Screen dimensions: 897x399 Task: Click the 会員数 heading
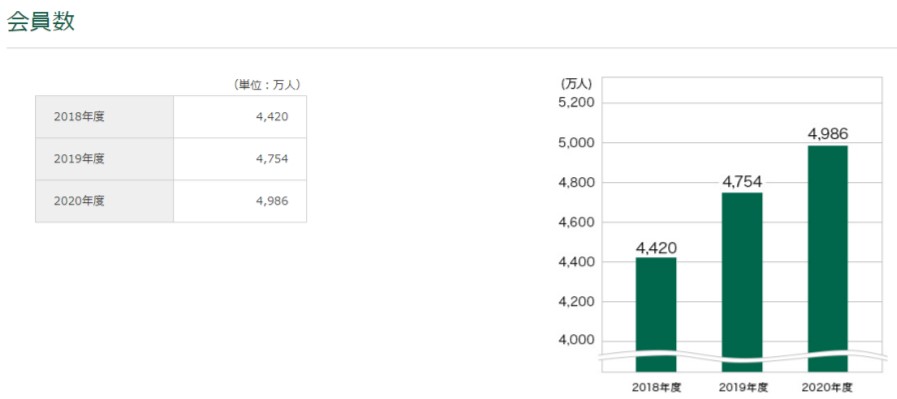(41, 21)
